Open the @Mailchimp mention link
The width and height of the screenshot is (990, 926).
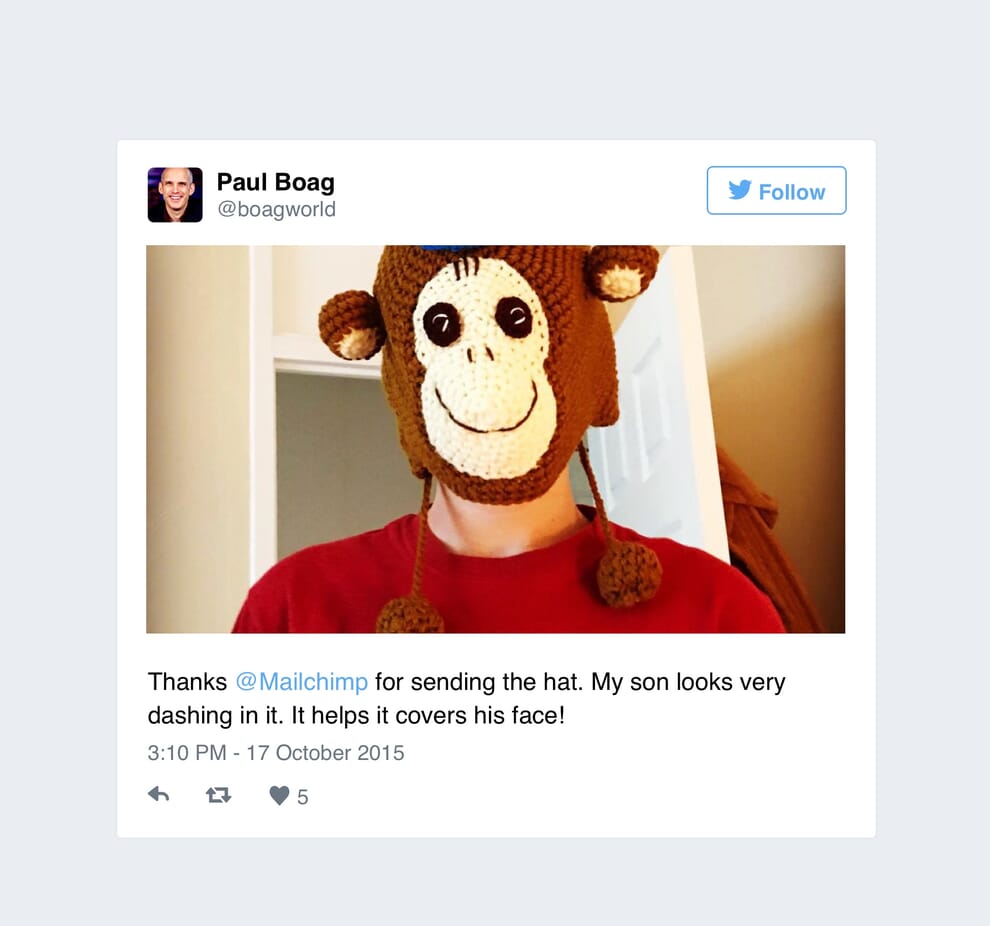tap(301, 682)
